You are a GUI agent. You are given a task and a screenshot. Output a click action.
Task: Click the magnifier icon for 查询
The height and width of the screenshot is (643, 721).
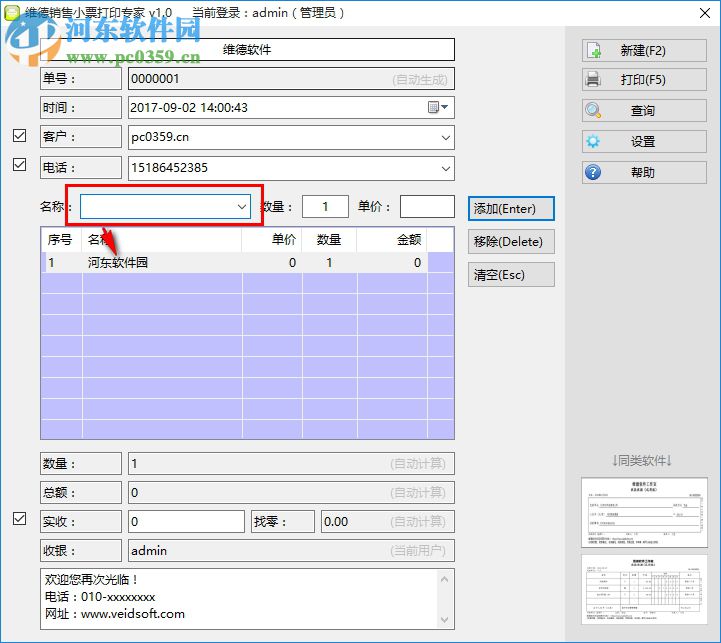[594, 111]
